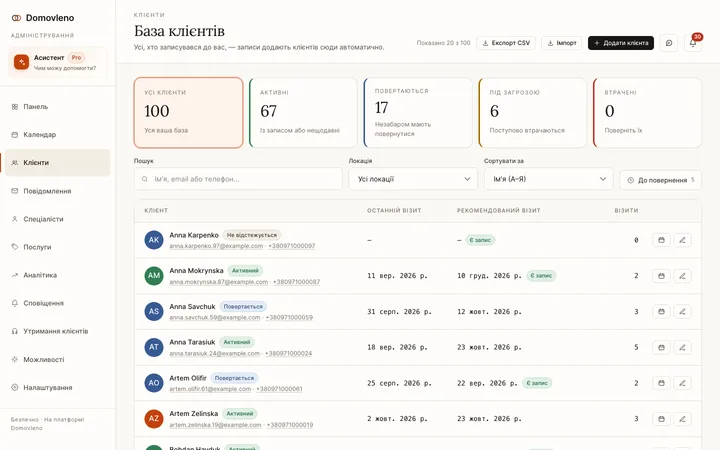The width and height of the screenshot is (720, 450).
Task: Open the Асистент Pro card
Action: pos(58,62)
